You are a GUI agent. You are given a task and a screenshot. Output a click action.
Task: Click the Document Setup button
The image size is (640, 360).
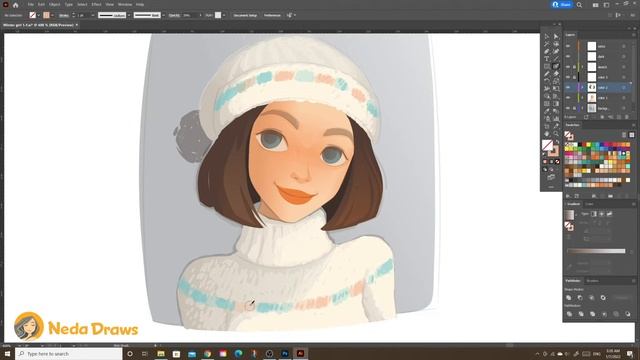pos(245,15)
